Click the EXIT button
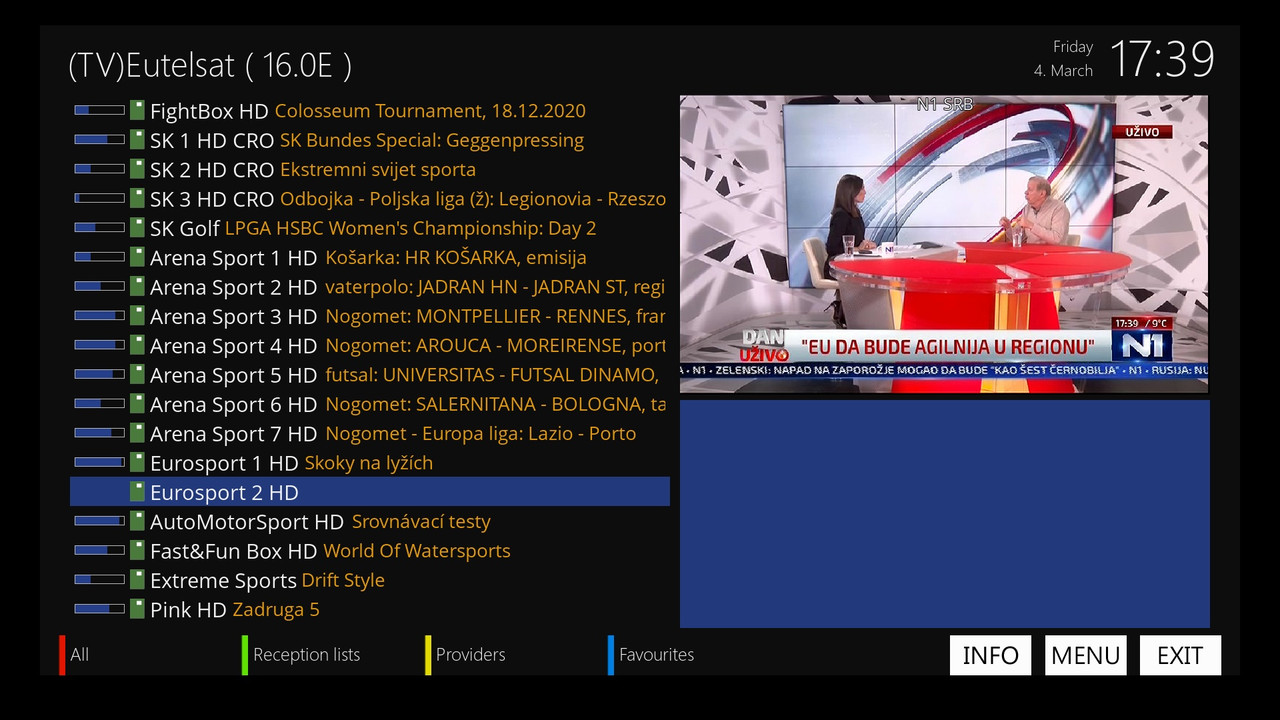This screenshot has height=720, width=1280. tap(1180, 655)
